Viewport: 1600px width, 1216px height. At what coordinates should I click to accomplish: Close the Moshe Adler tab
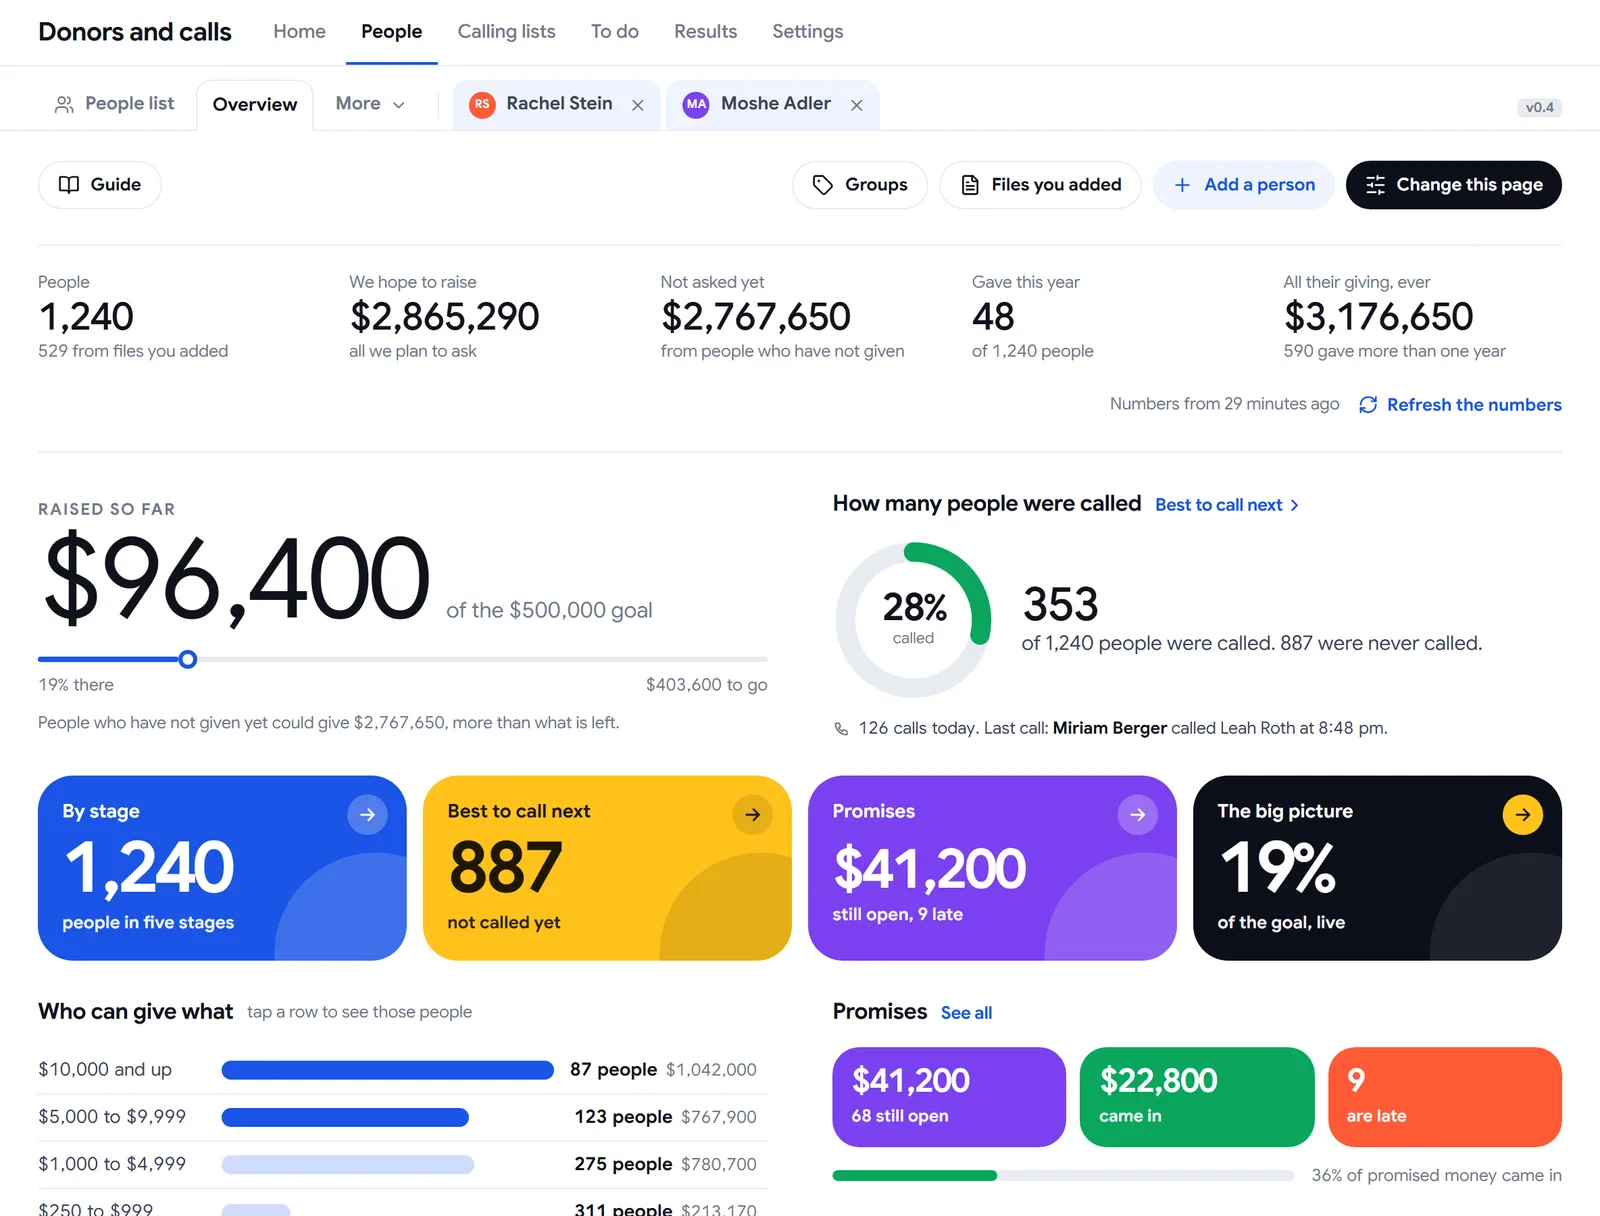pos(857,105)
